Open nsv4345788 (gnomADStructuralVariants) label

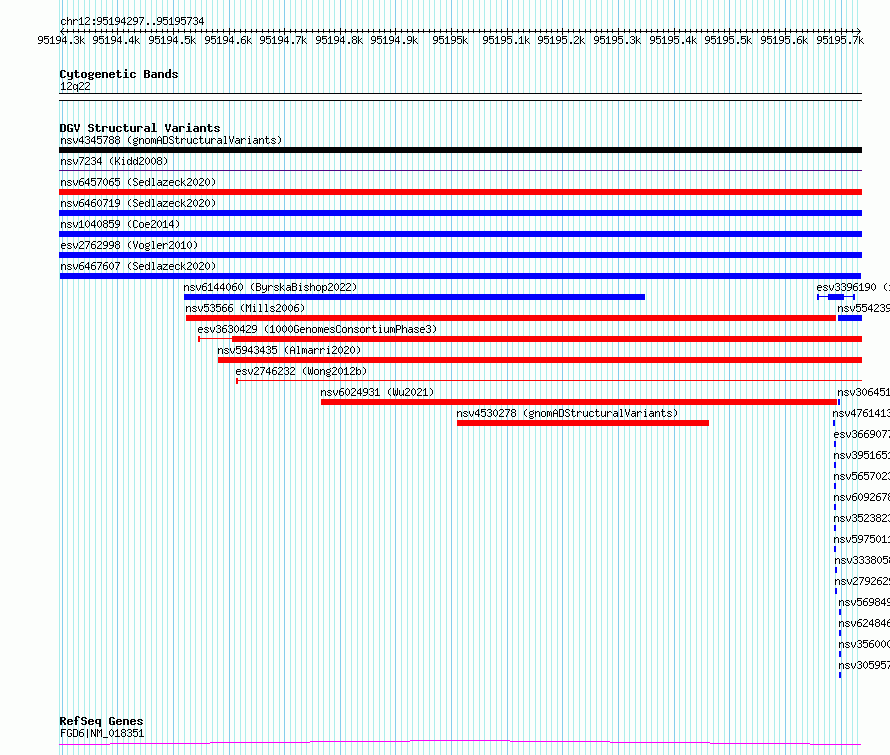click(171, 140)
